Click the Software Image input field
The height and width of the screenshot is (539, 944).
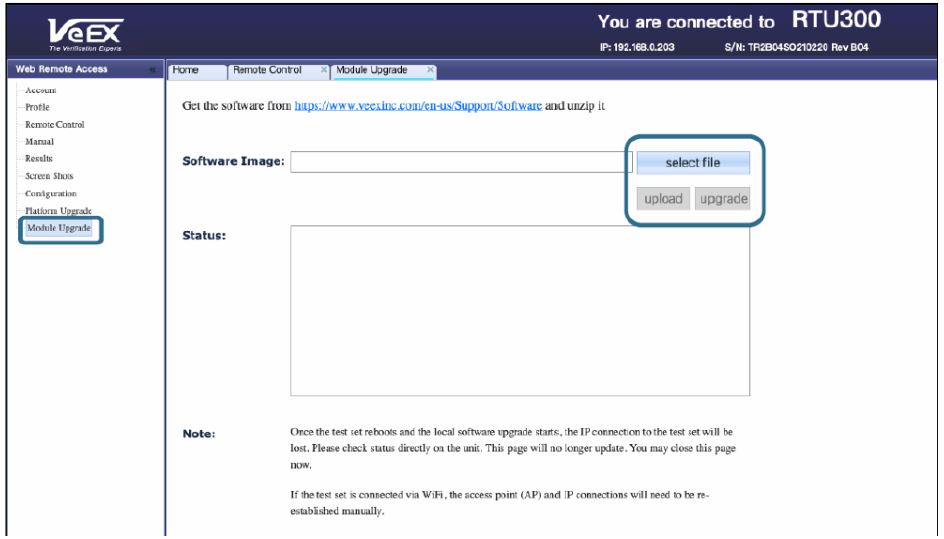pyautogui.click(x=460, y=162)
